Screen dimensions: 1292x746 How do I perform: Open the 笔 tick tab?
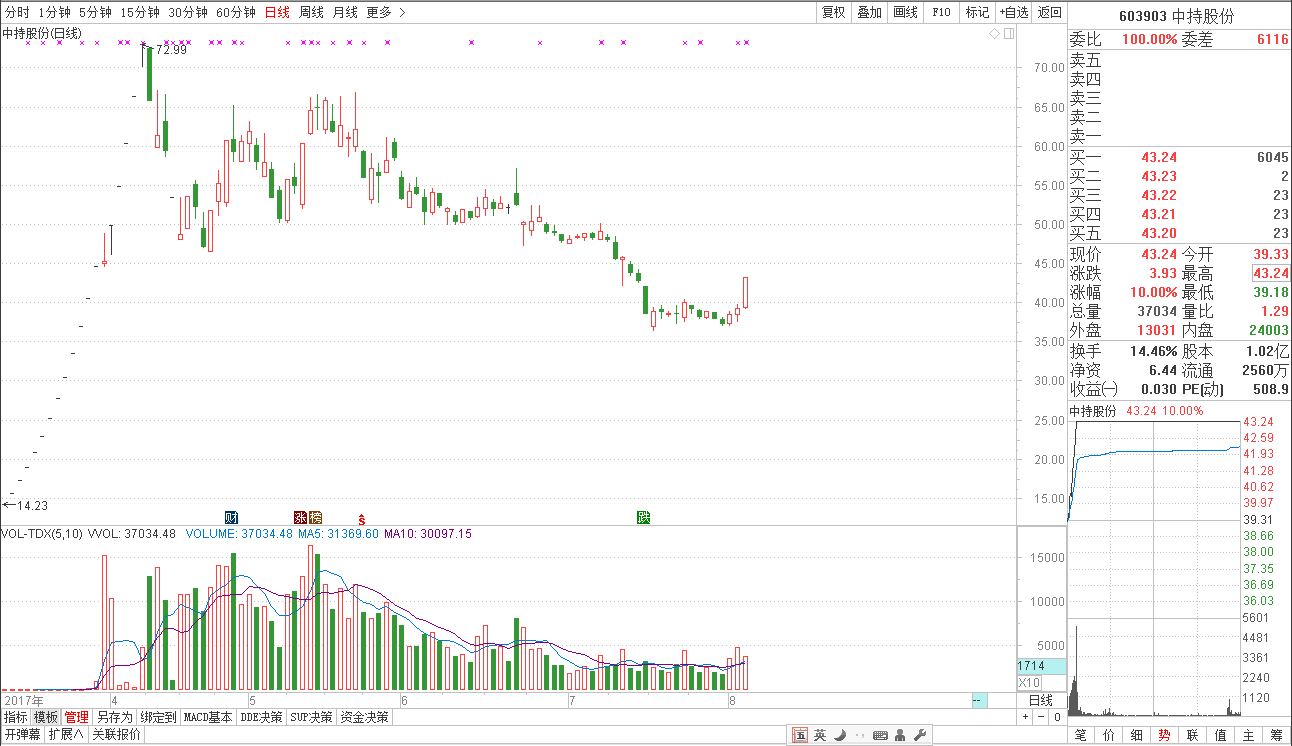(x=1081, y=735)
